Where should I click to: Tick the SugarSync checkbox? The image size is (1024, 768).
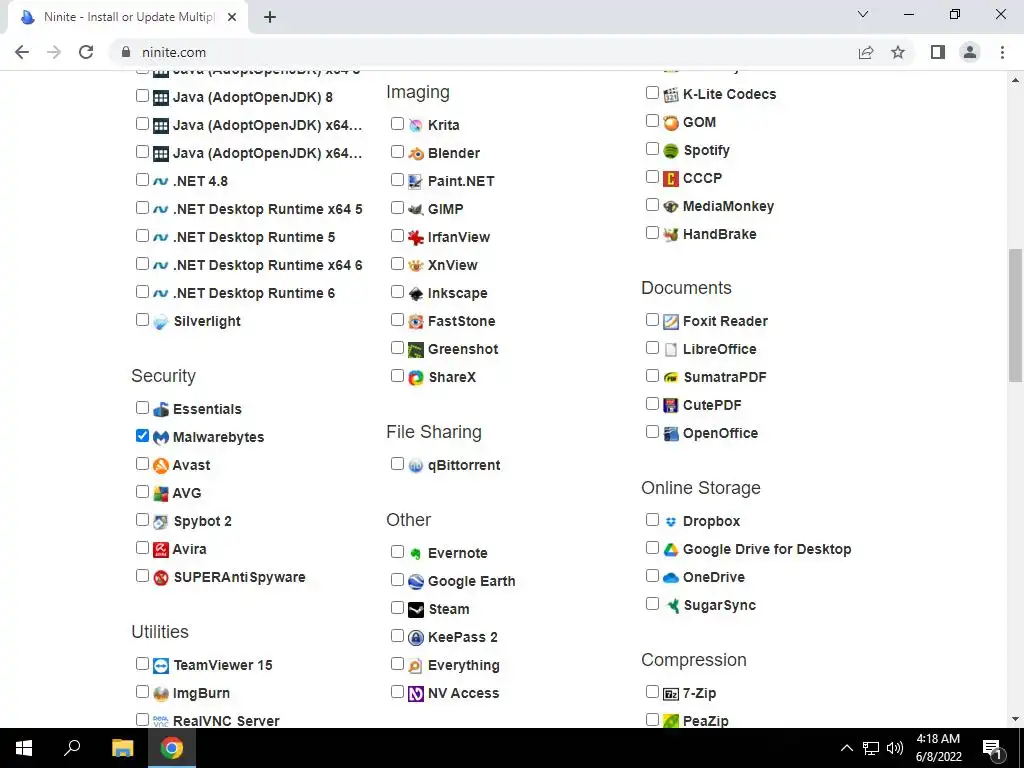coord(652,603)
